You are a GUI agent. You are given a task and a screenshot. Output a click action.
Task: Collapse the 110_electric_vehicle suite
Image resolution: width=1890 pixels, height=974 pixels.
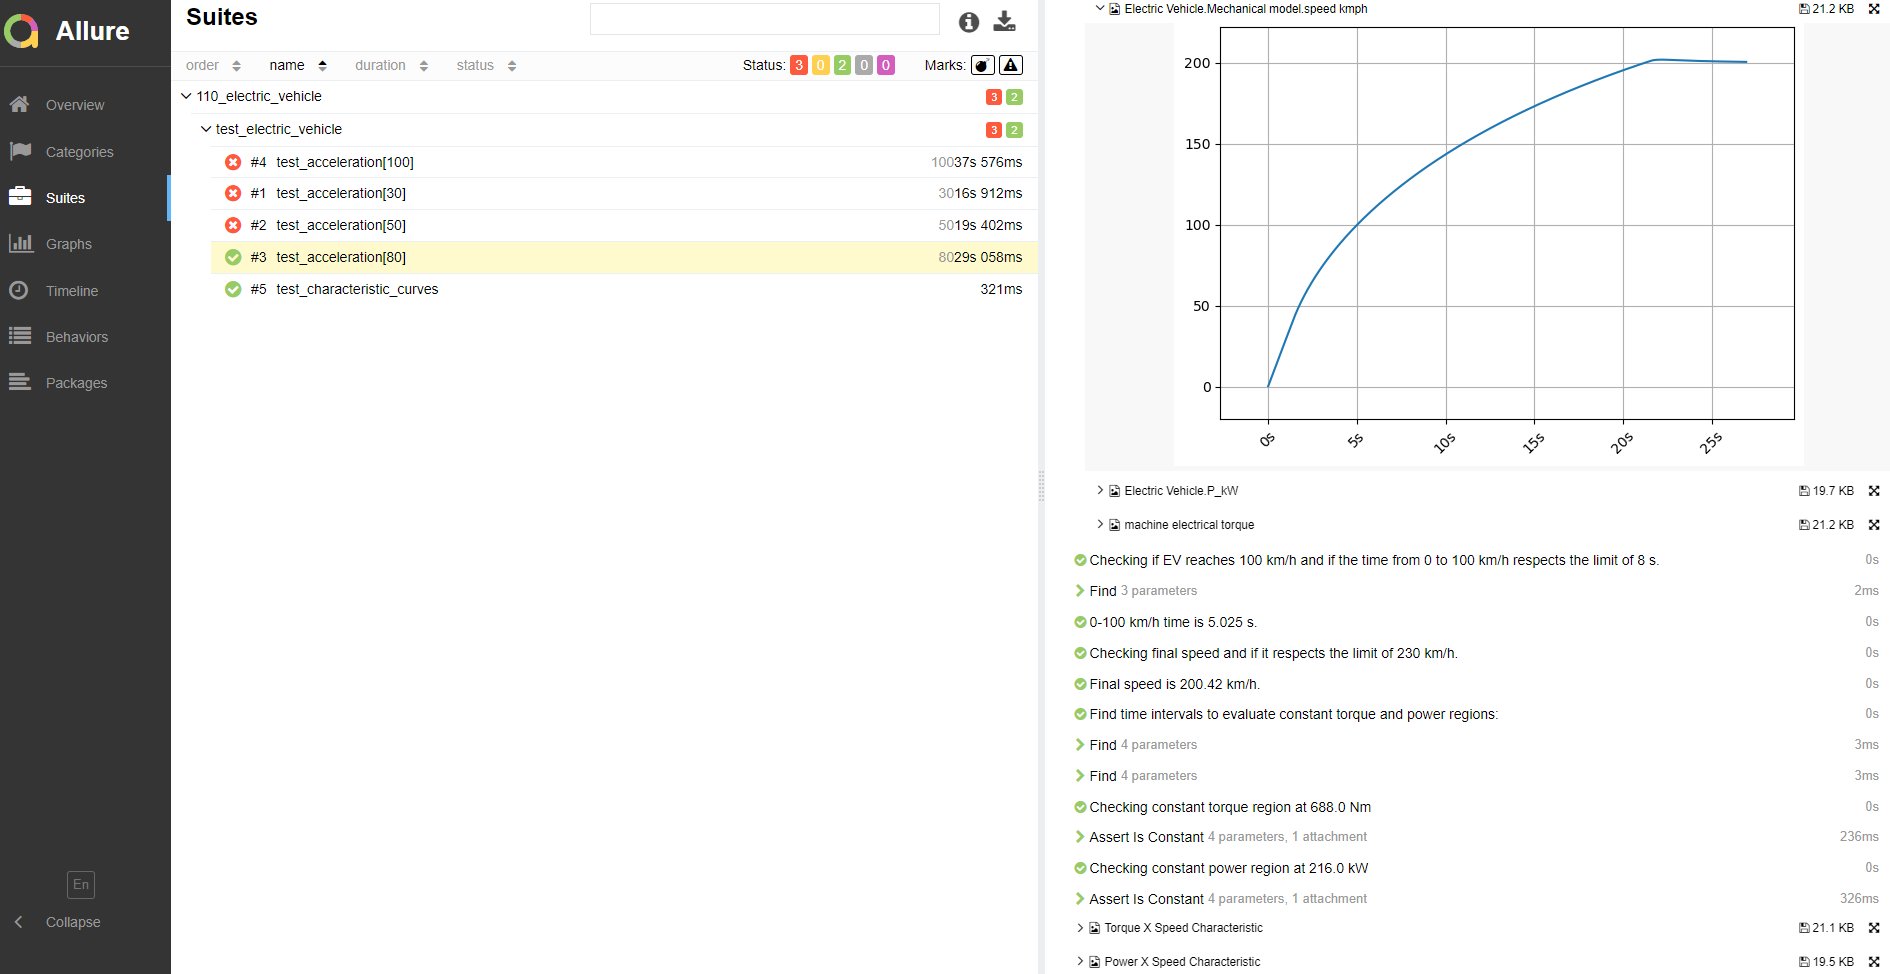(186, 96)
